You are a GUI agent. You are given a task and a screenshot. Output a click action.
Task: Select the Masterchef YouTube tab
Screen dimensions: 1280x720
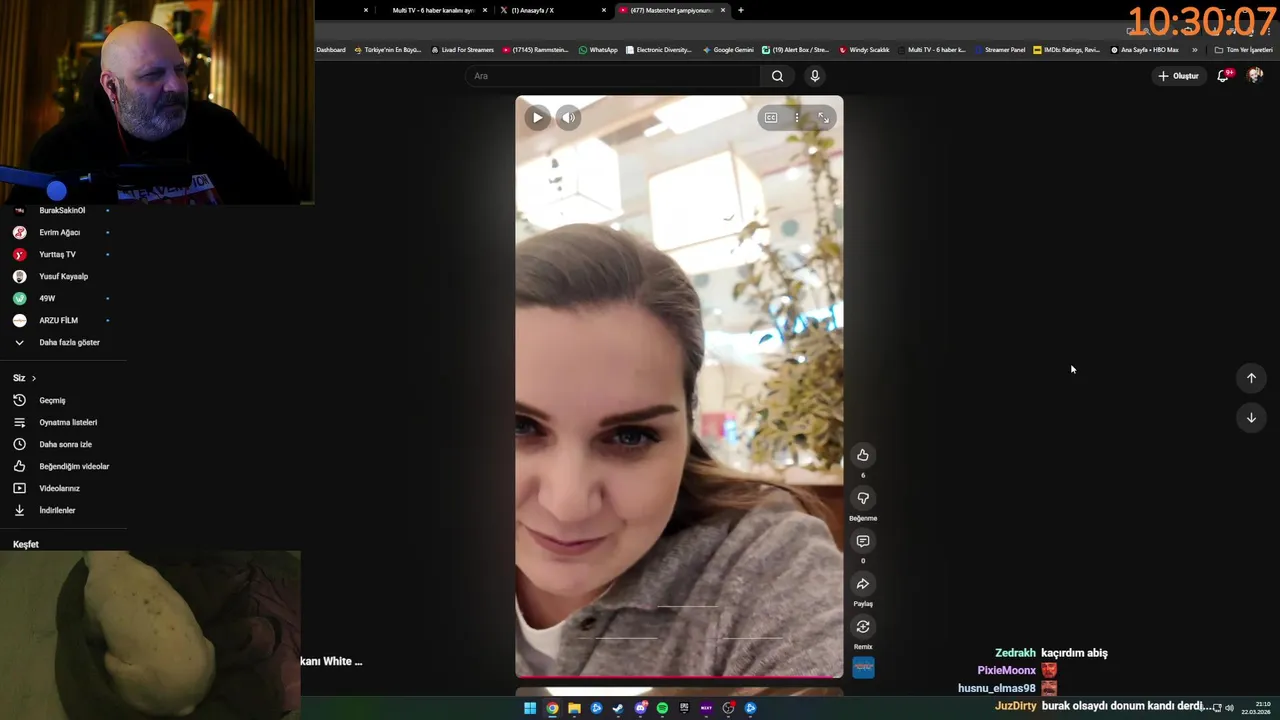coord(672,10)
